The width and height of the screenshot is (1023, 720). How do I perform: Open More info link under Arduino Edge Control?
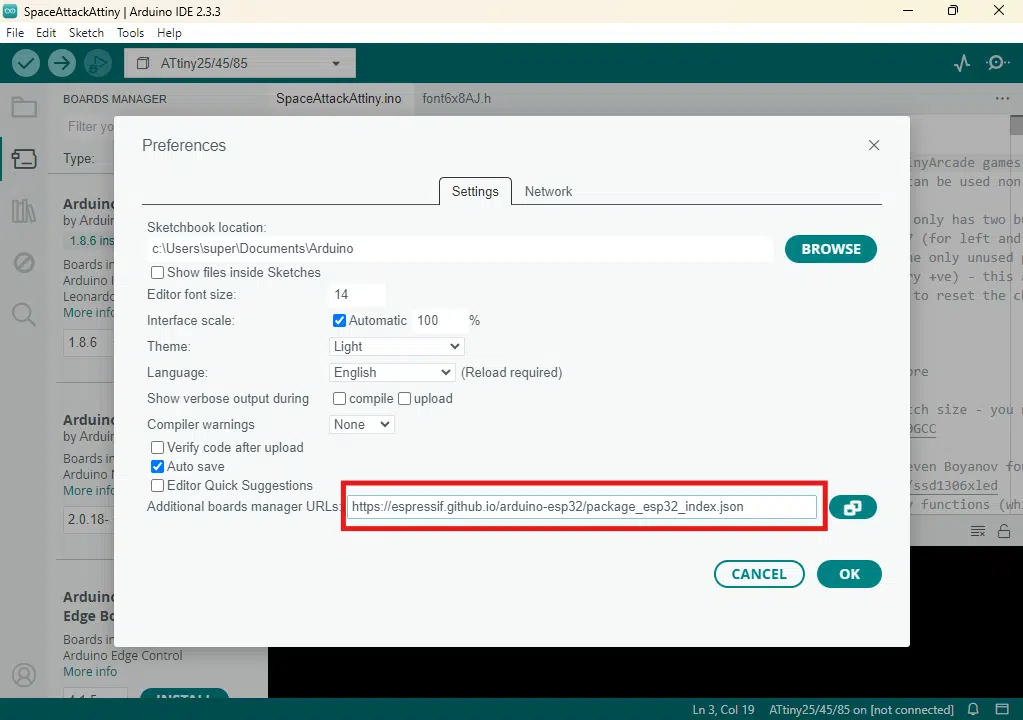tap(90, 672)
